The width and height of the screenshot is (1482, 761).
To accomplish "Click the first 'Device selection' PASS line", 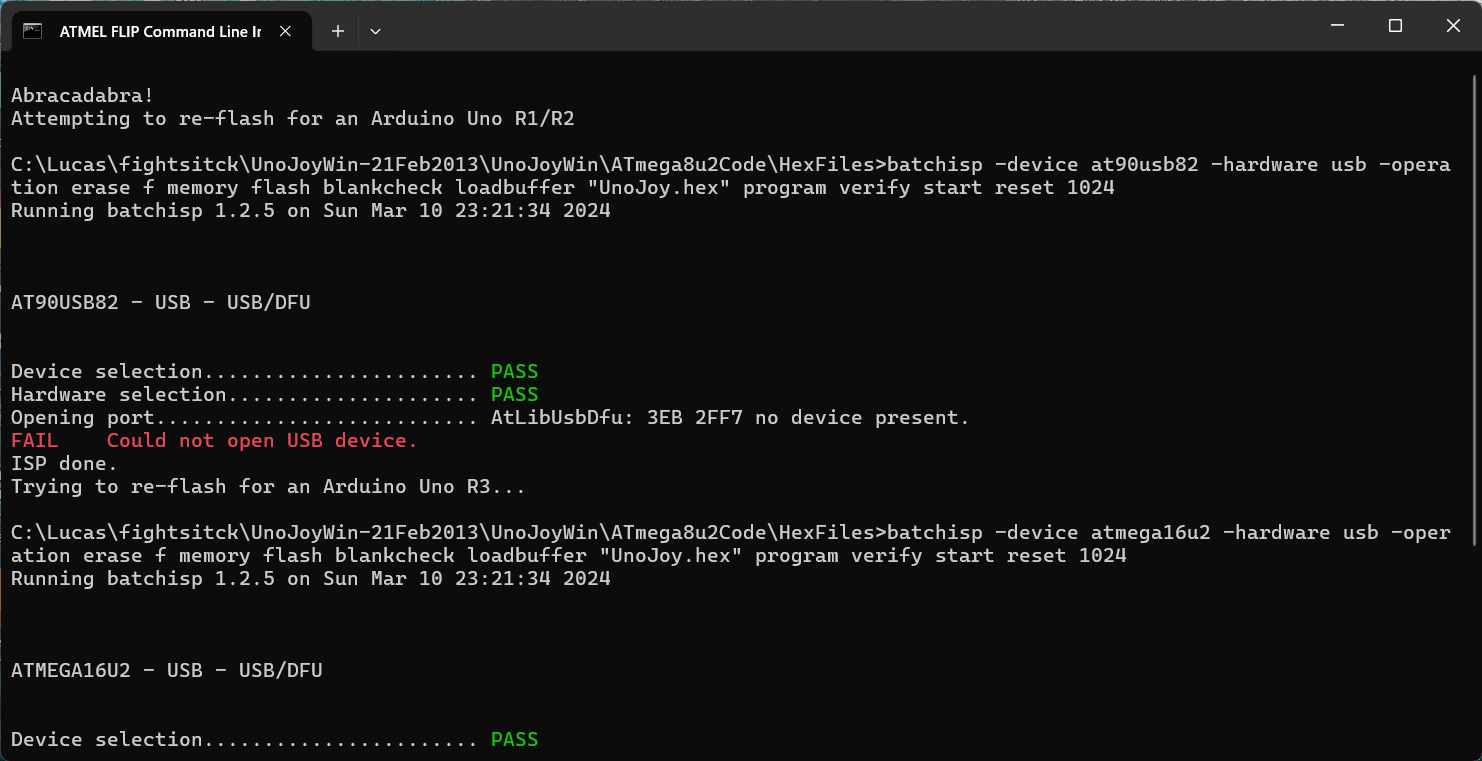I will coord(275,372).
